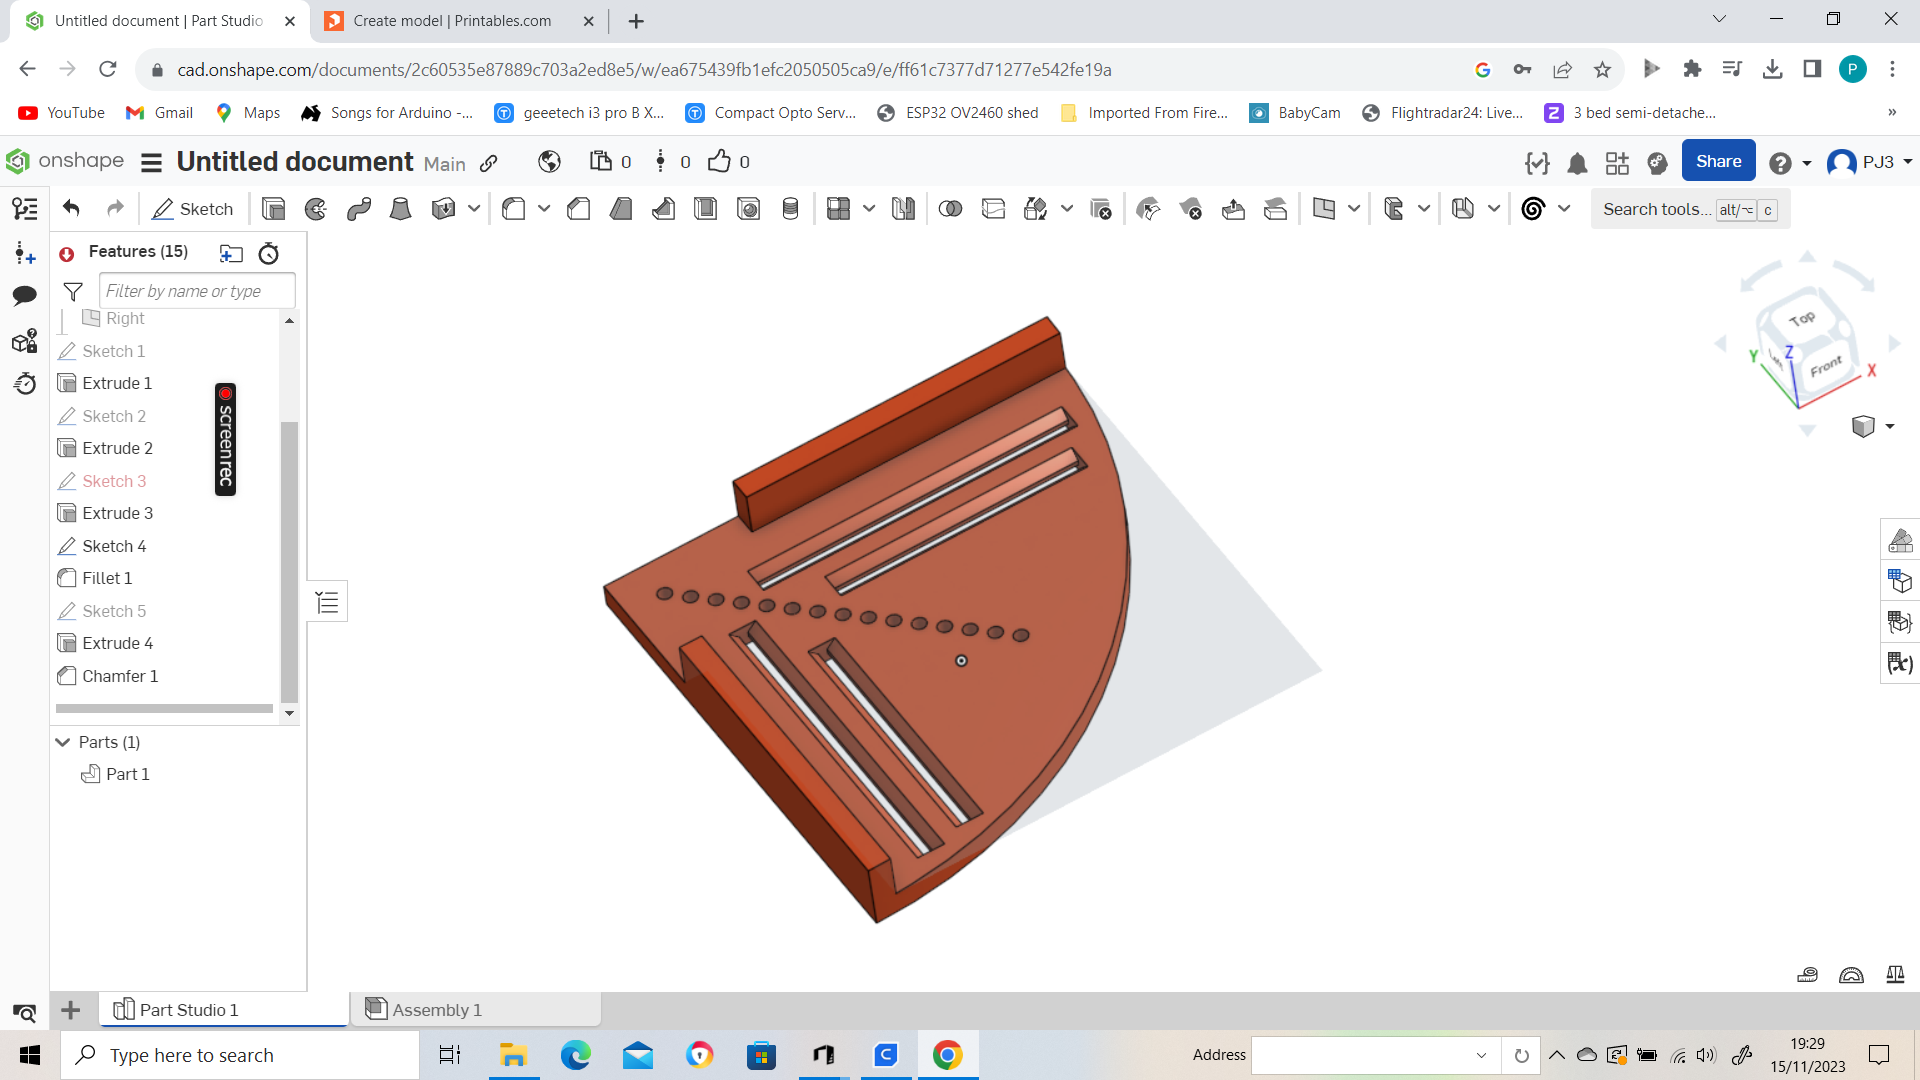The height and width of the screenshot is (1080, 1920).
Task: Select the Revolve tool icon
Action: [x=316, y=209]
